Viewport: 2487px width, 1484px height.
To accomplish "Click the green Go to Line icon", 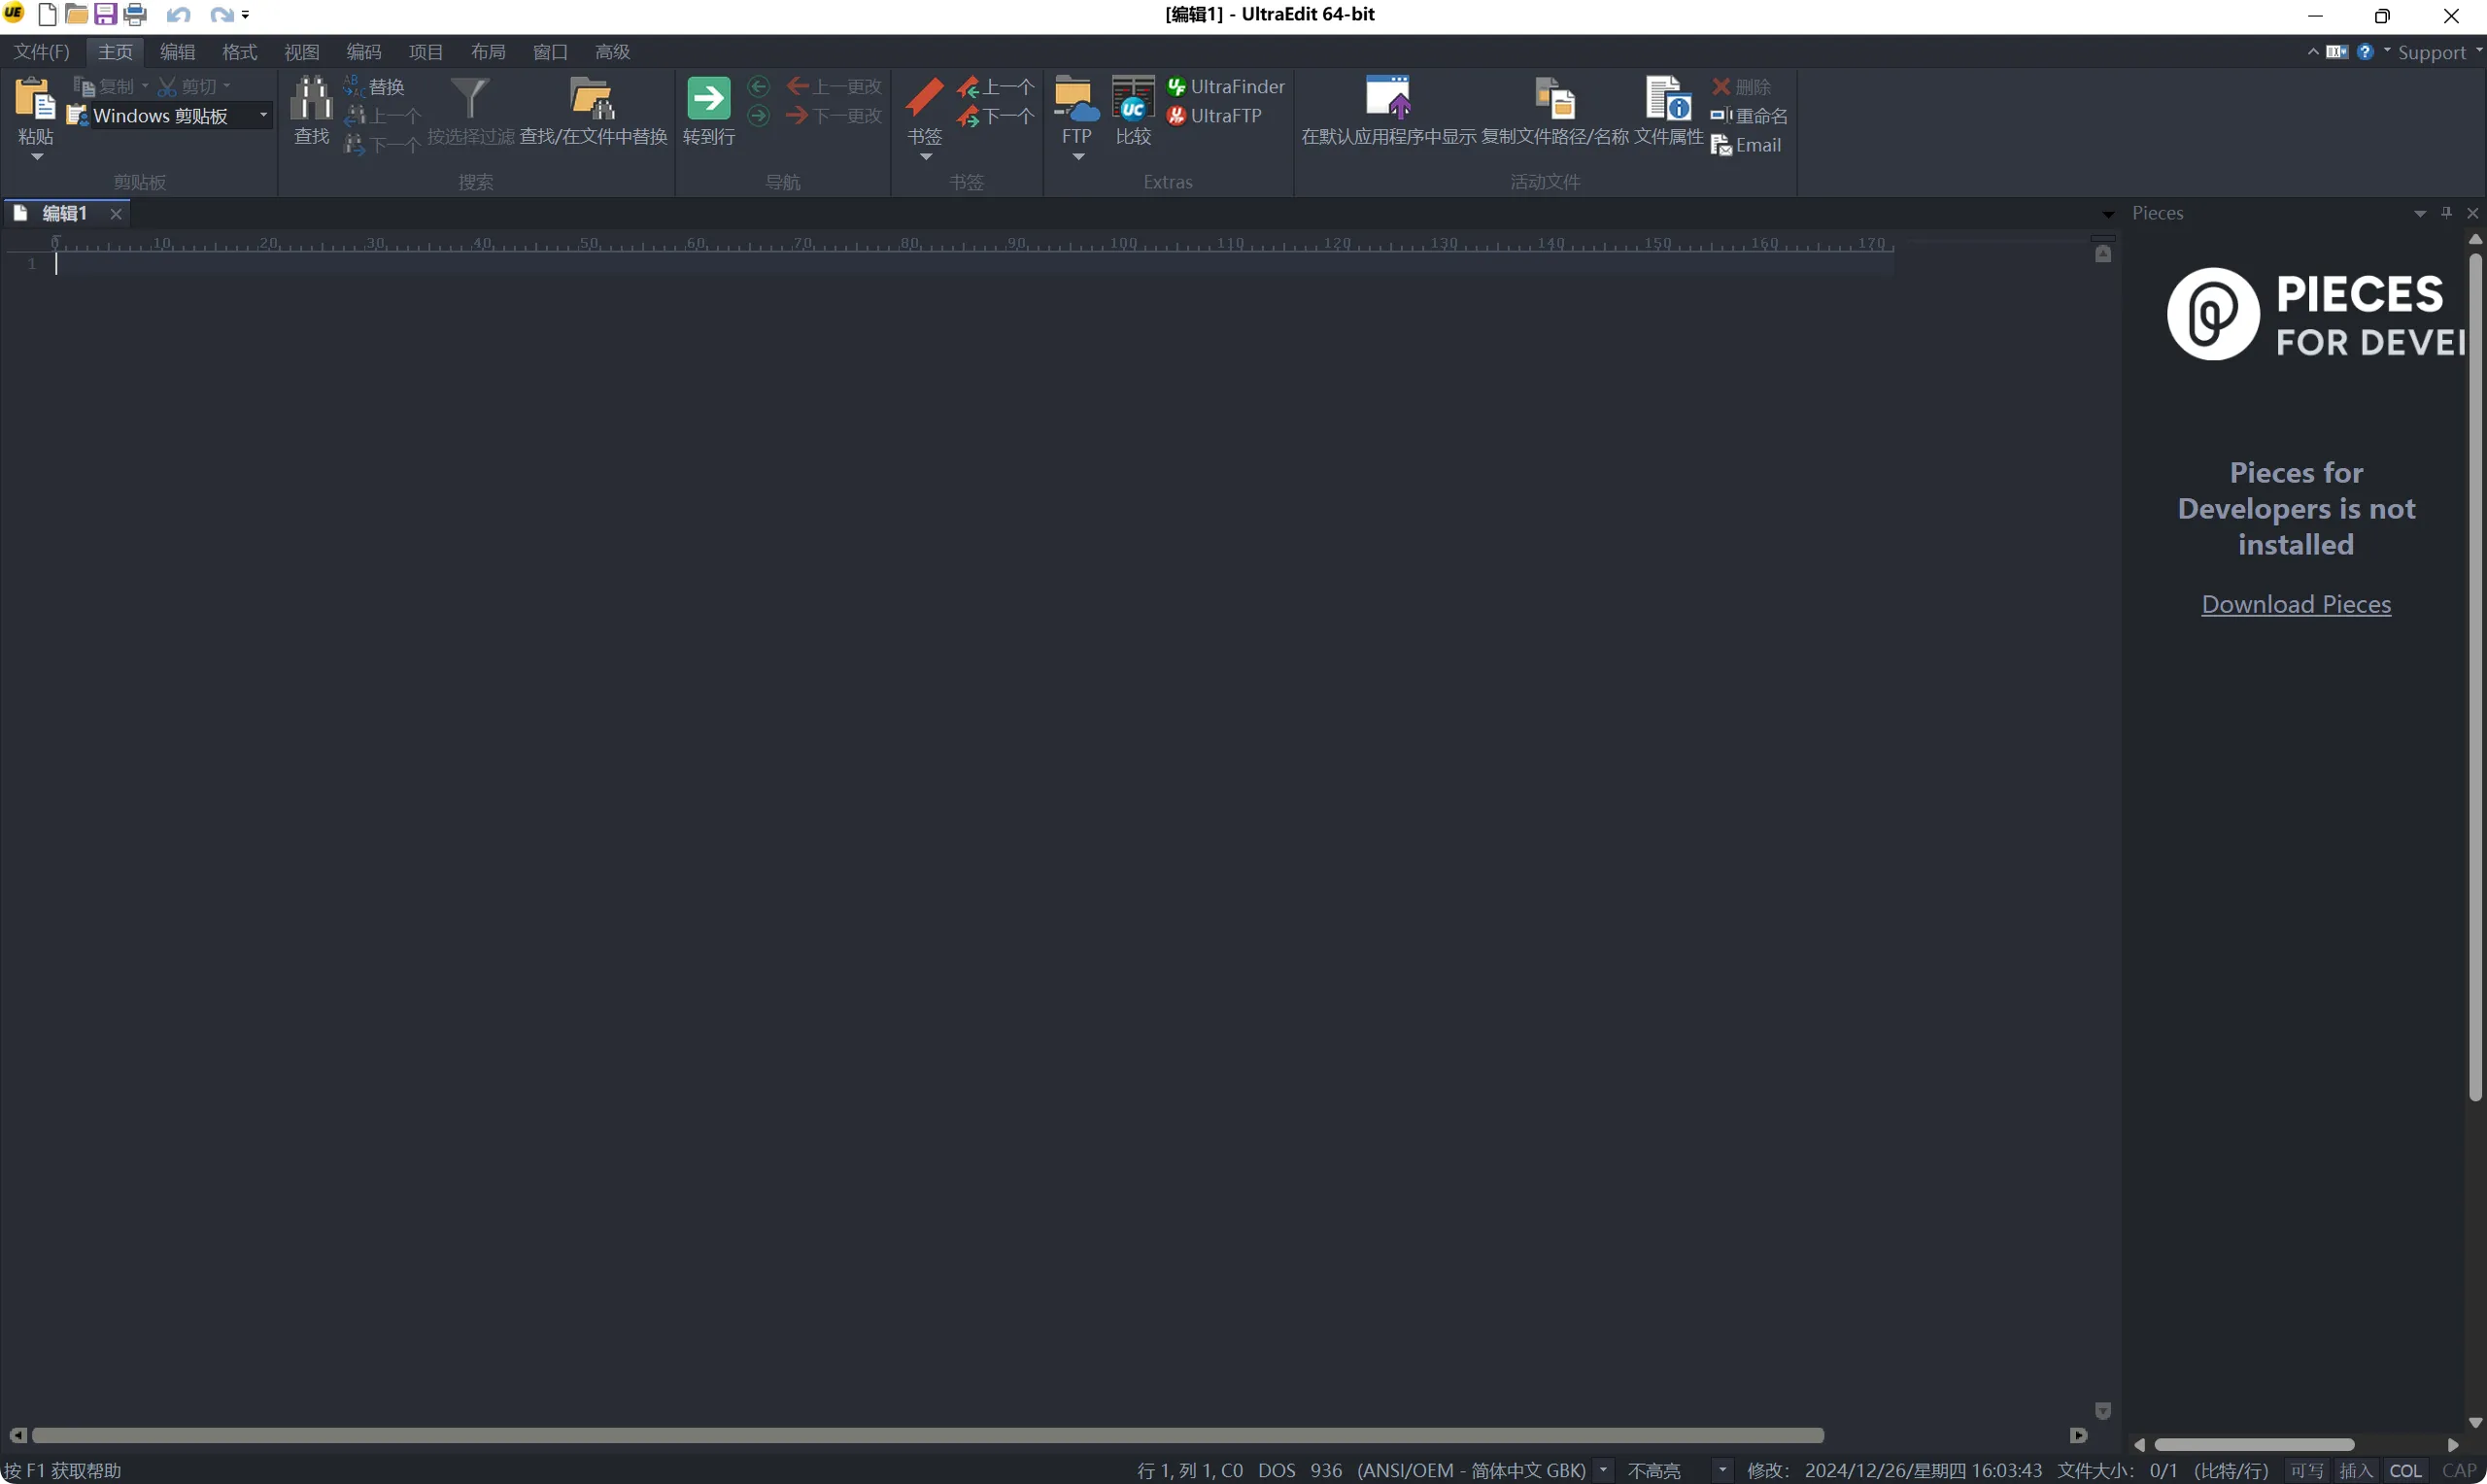I will coord(708,99).
